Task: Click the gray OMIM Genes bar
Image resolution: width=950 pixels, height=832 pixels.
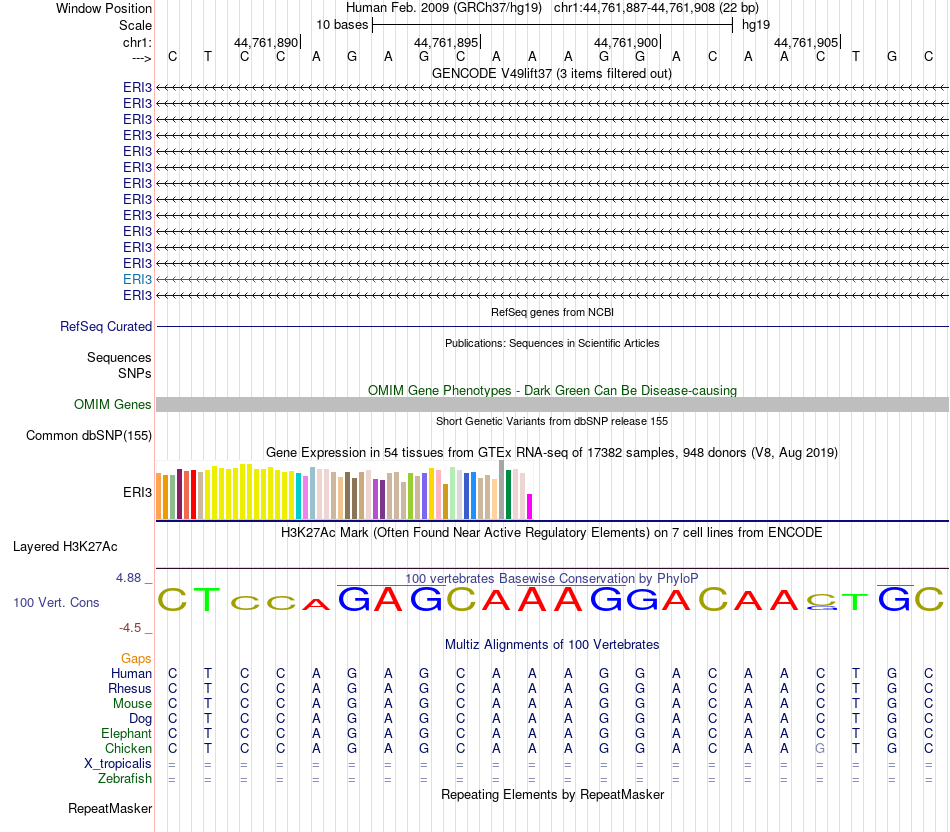Action: tap(552, 404)
